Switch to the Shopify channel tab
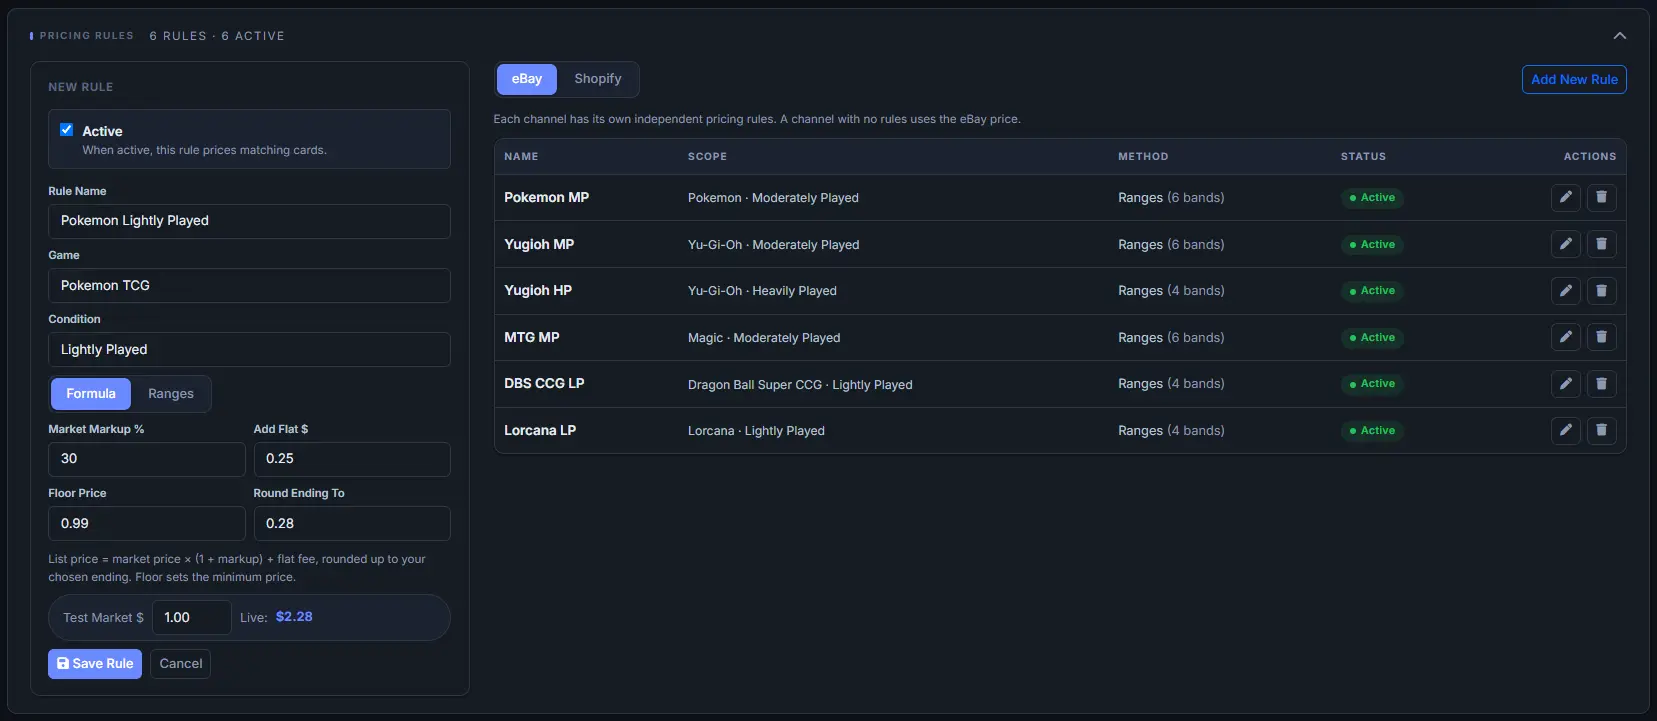The height and width of the screenshot is (721, 1657). tap(598, 79)
